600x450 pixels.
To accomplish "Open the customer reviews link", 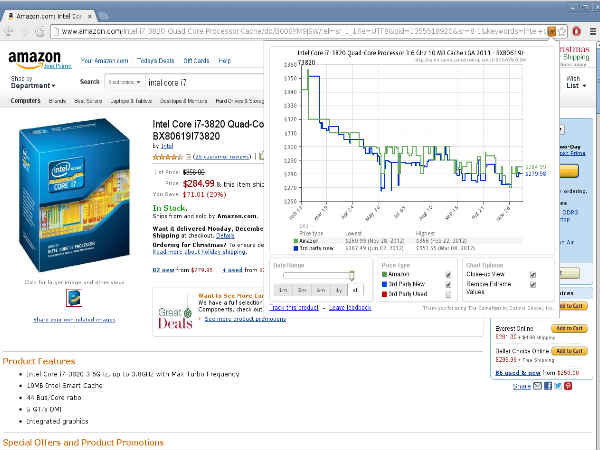I will 222,157.
